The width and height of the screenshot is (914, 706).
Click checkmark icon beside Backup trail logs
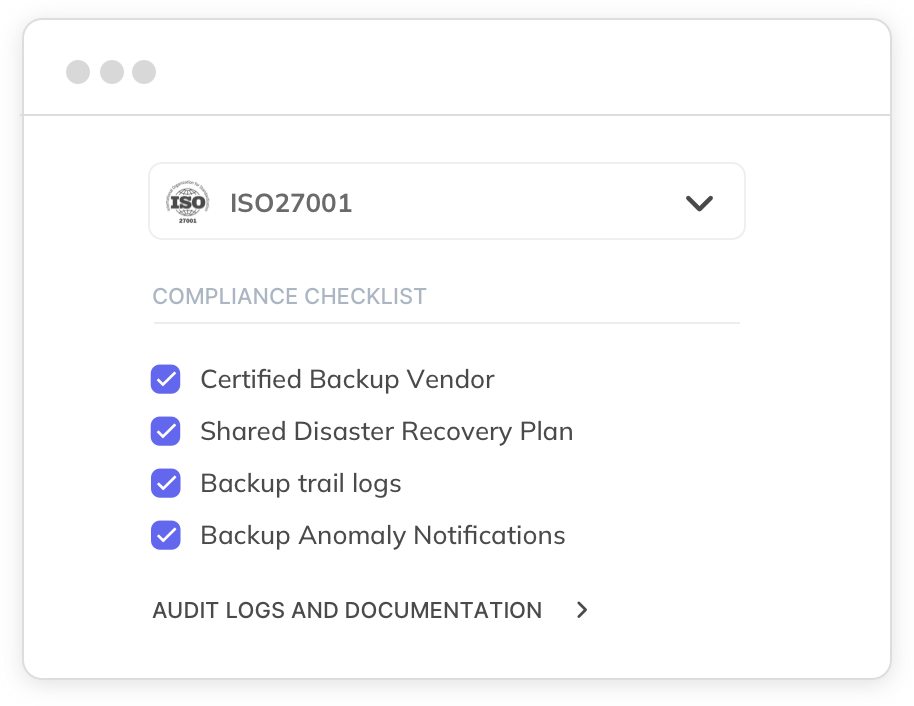click(165, 484)
